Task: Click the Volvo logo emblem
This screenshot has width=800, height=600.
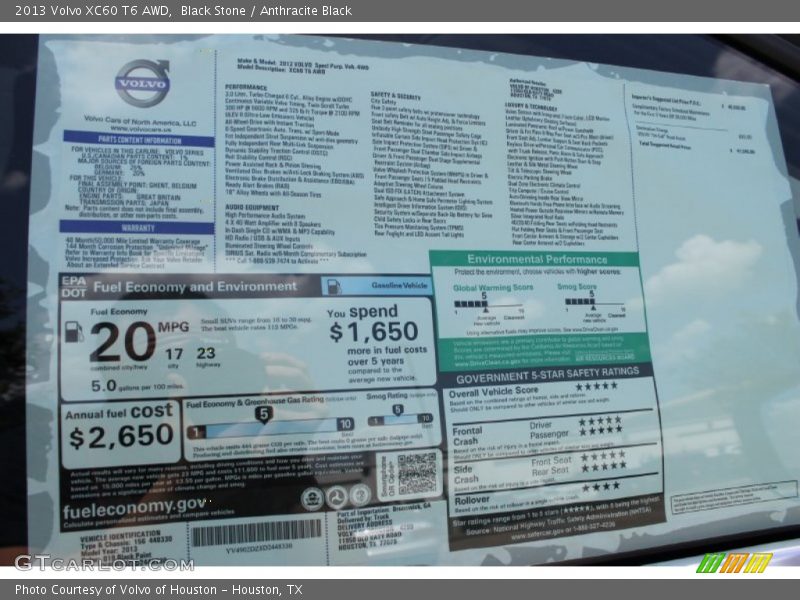Action: click(x=141, y=83)
